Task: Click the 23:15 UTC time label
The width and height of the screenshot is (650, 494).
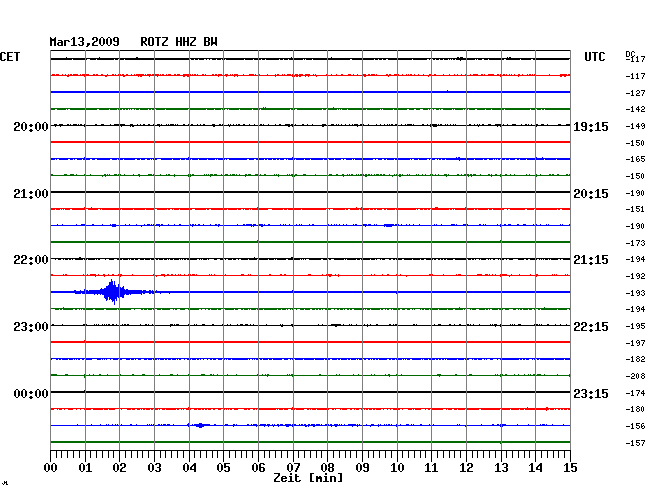Action: tap(591, 393)
